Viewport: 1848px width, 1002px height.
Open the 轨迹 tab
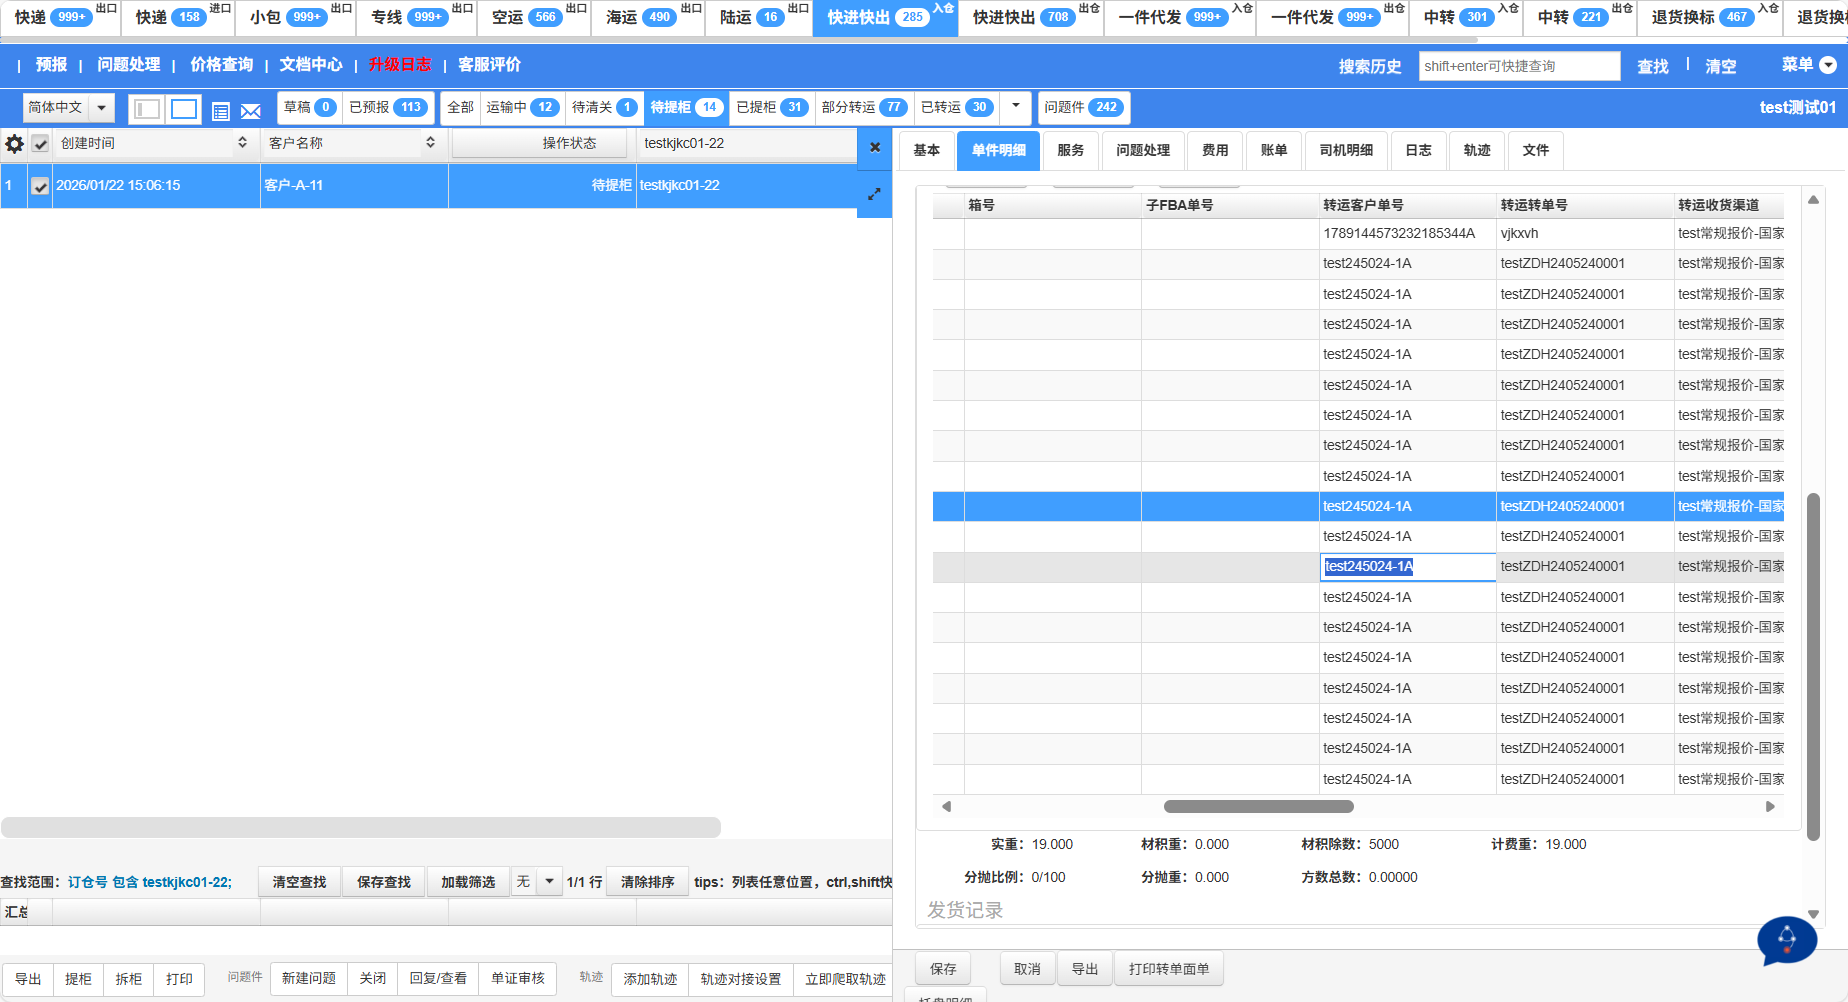tap(1476, 150)
